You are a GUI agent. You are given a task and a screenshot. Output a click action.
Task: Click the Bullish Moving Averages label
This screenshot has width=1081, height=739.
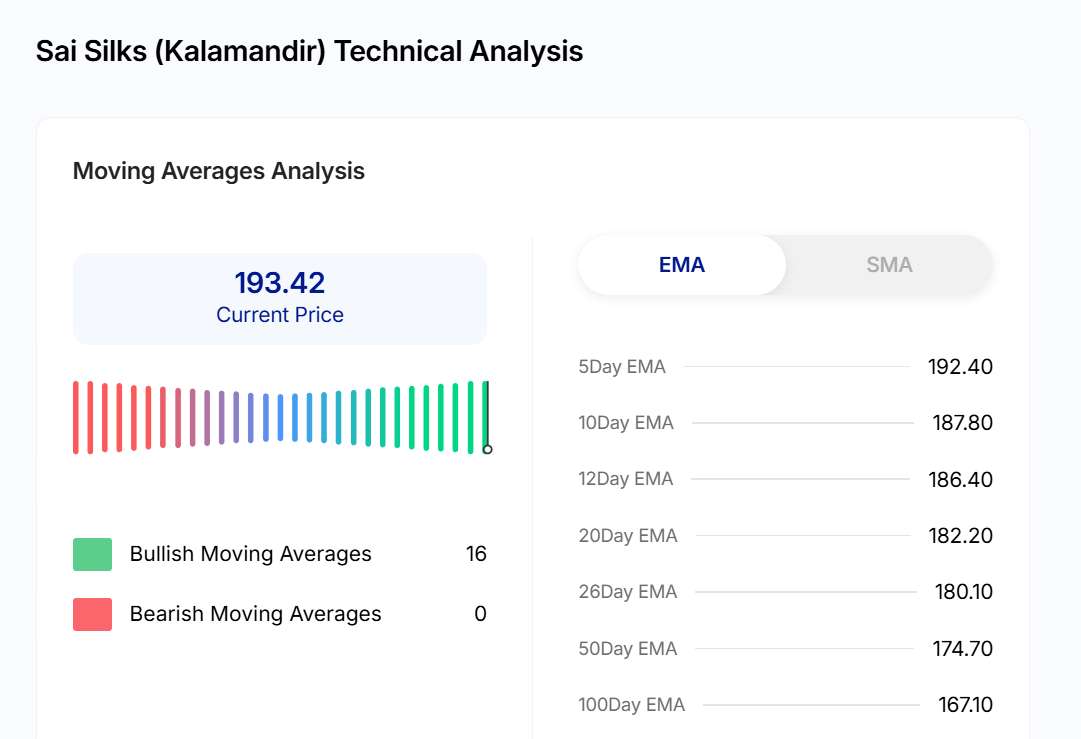click(250, 554)
